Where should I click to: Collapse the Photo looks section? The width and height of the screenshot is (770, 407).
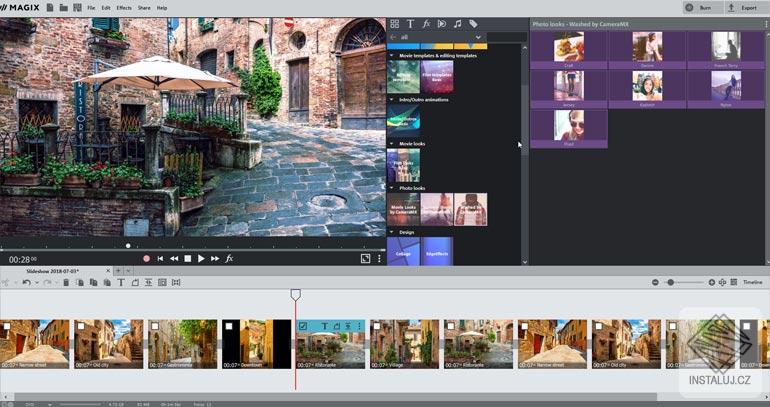tap(392, 188)
